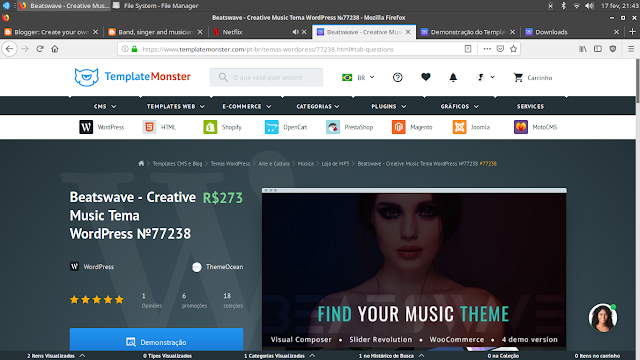Open the Wi-Fi network indicator

[x=576, y=6]
